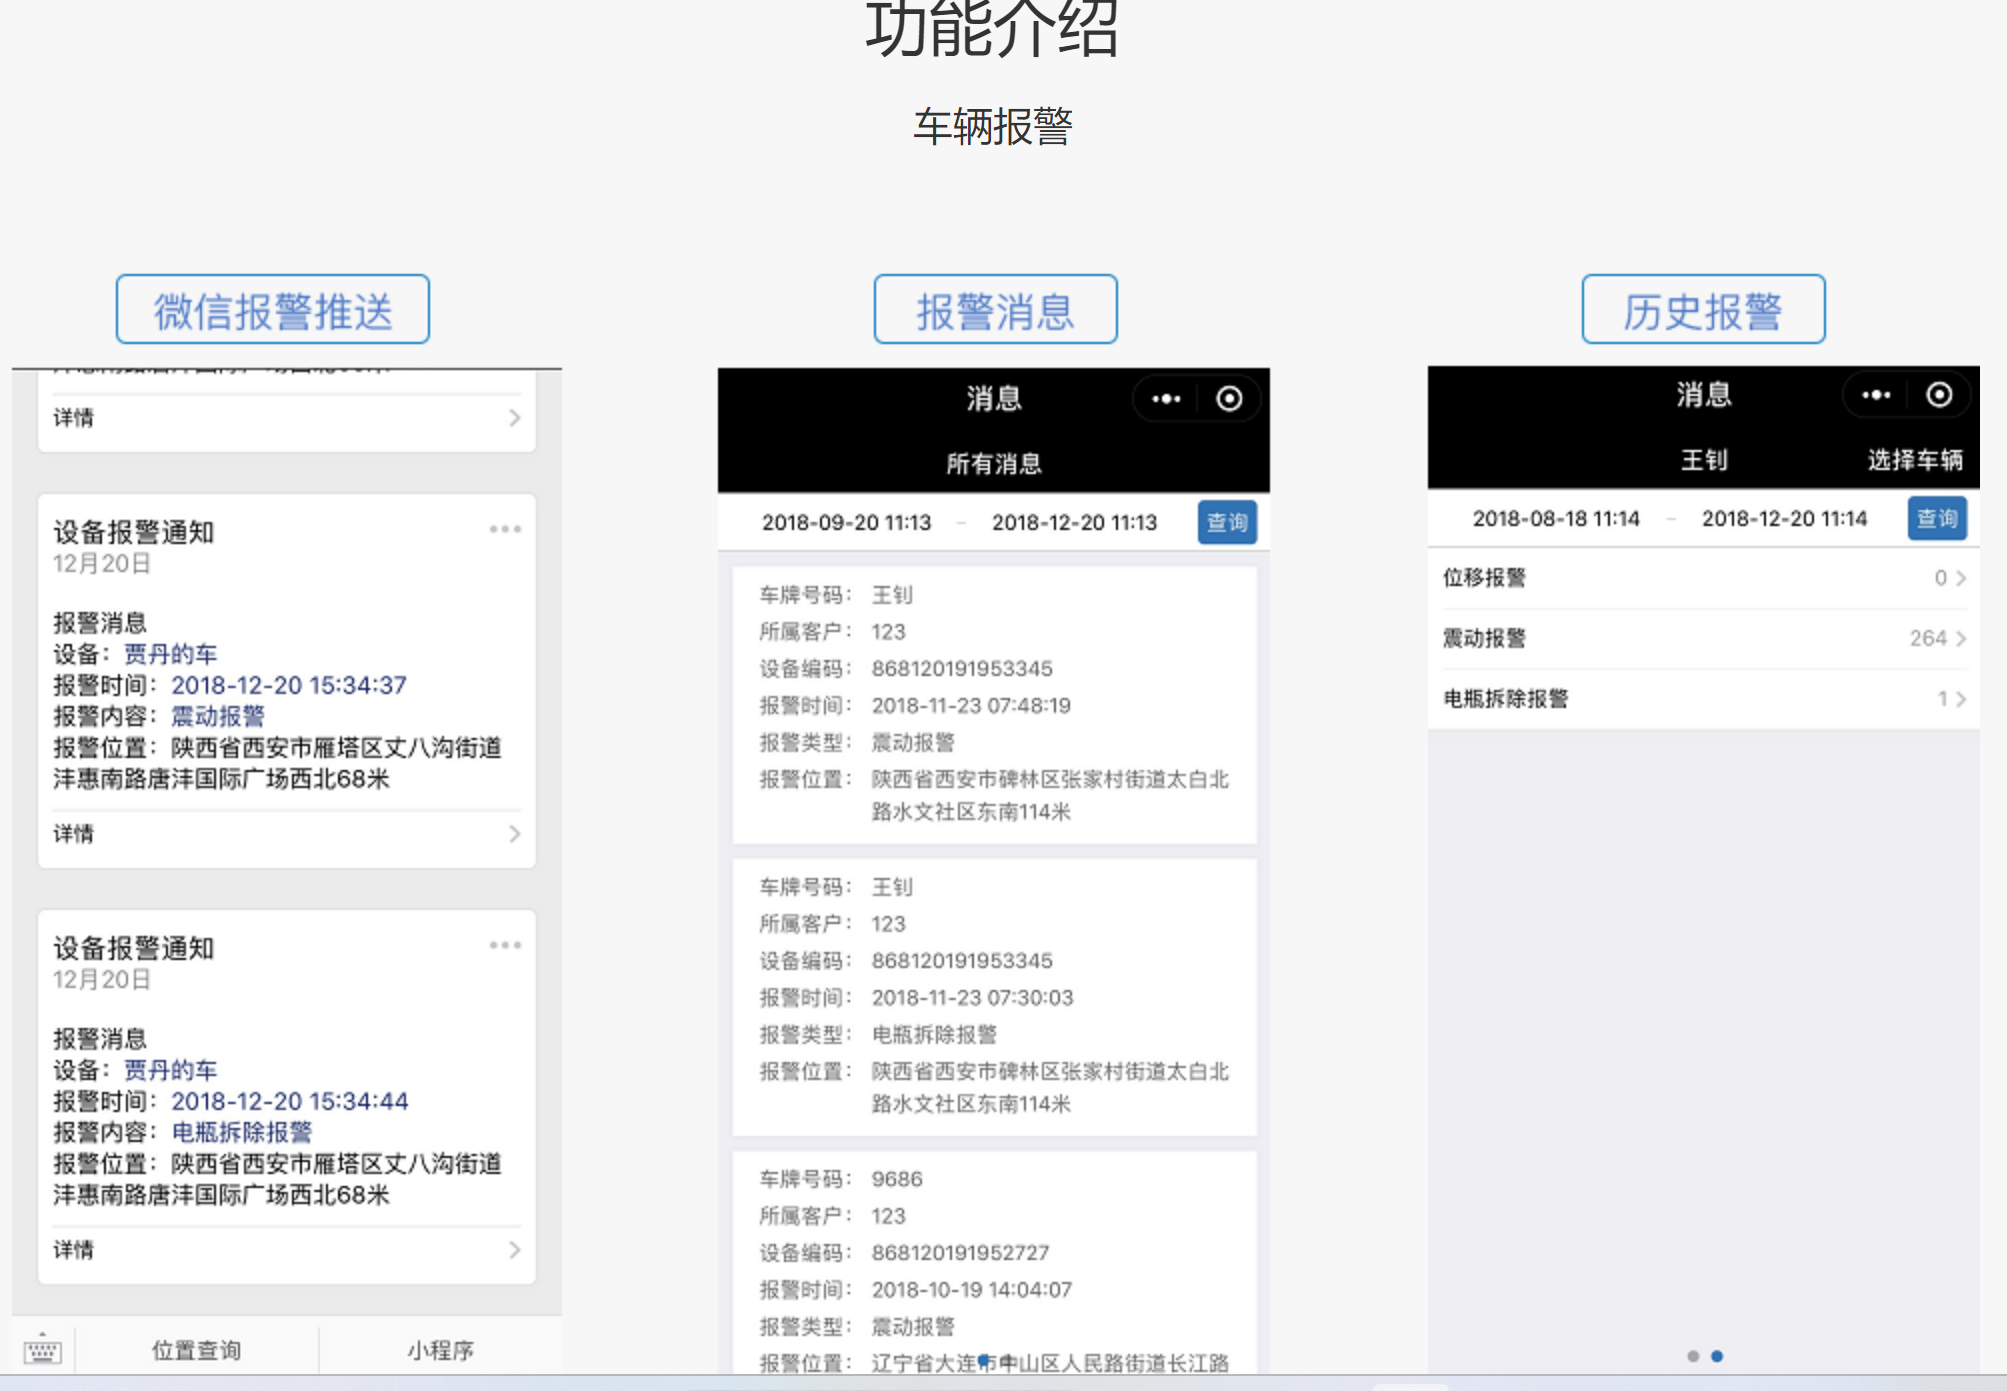Click 查询 button in the 历史报警 panel
The image size is (2007, 1391).
pyautogui.click(x=1937, y=518)
